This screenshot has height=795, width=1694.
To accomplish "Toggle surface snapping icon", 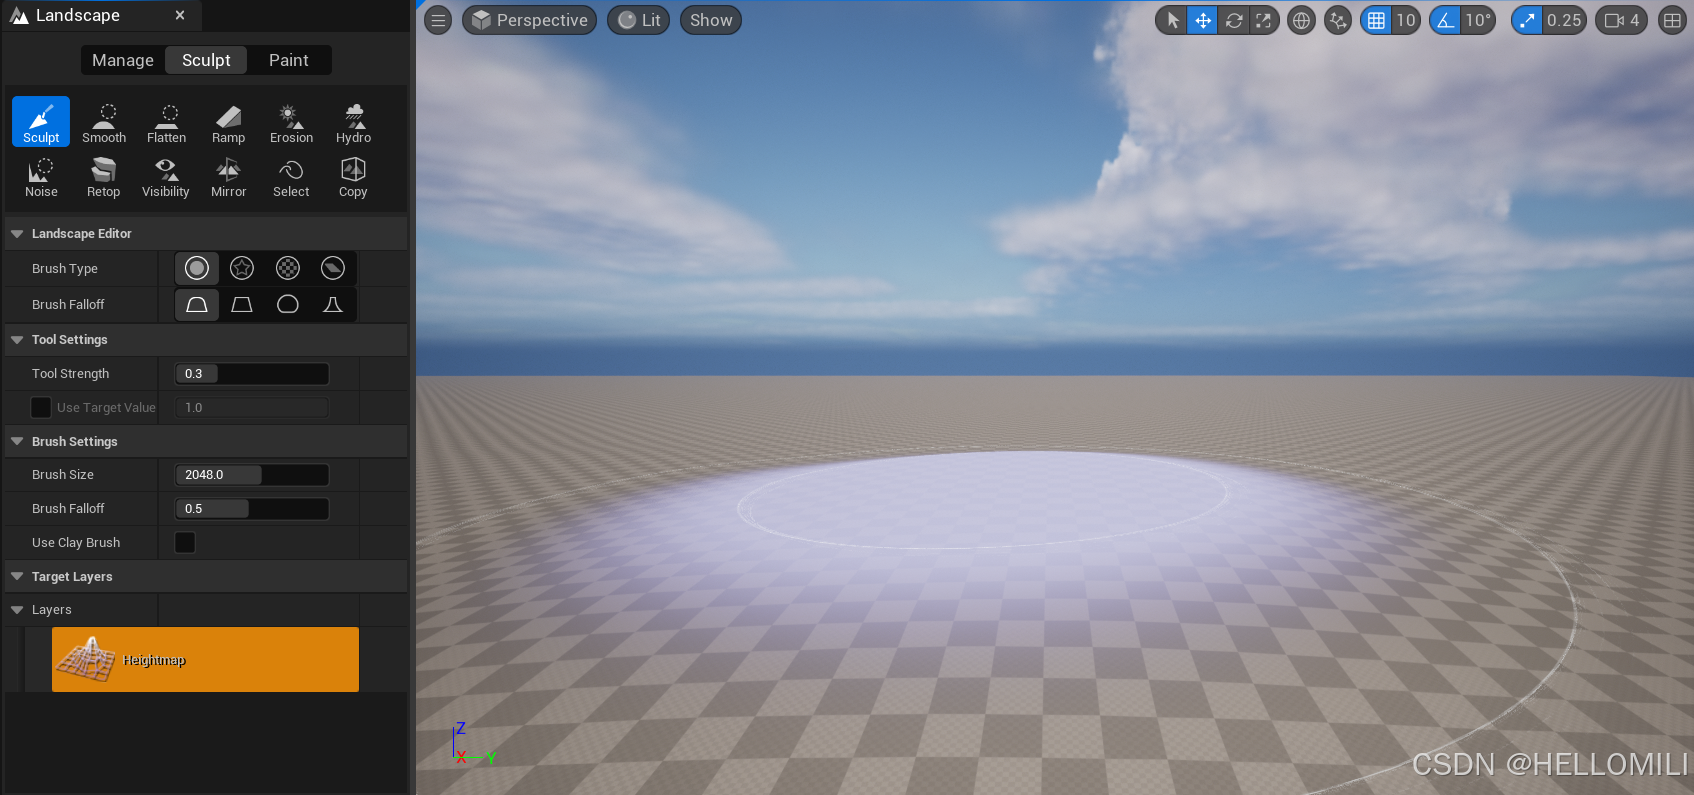I will pos(1338,20).
